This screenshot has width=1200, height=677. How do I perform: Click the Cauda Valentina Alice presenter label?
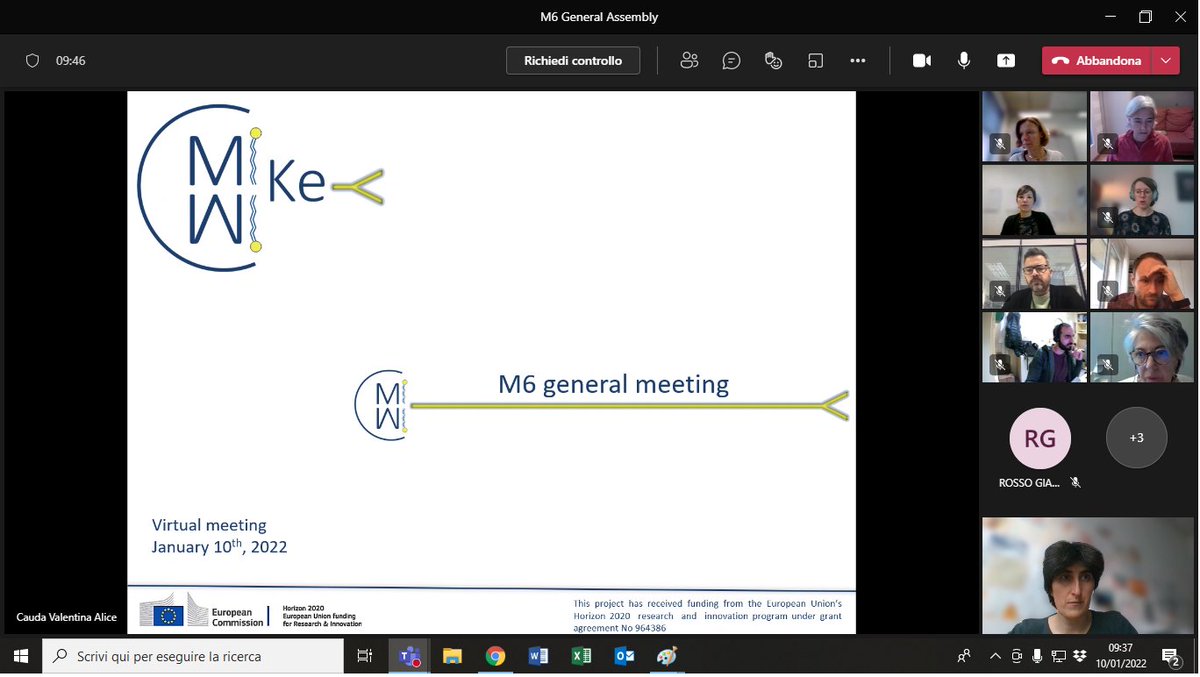pos(66,617)
